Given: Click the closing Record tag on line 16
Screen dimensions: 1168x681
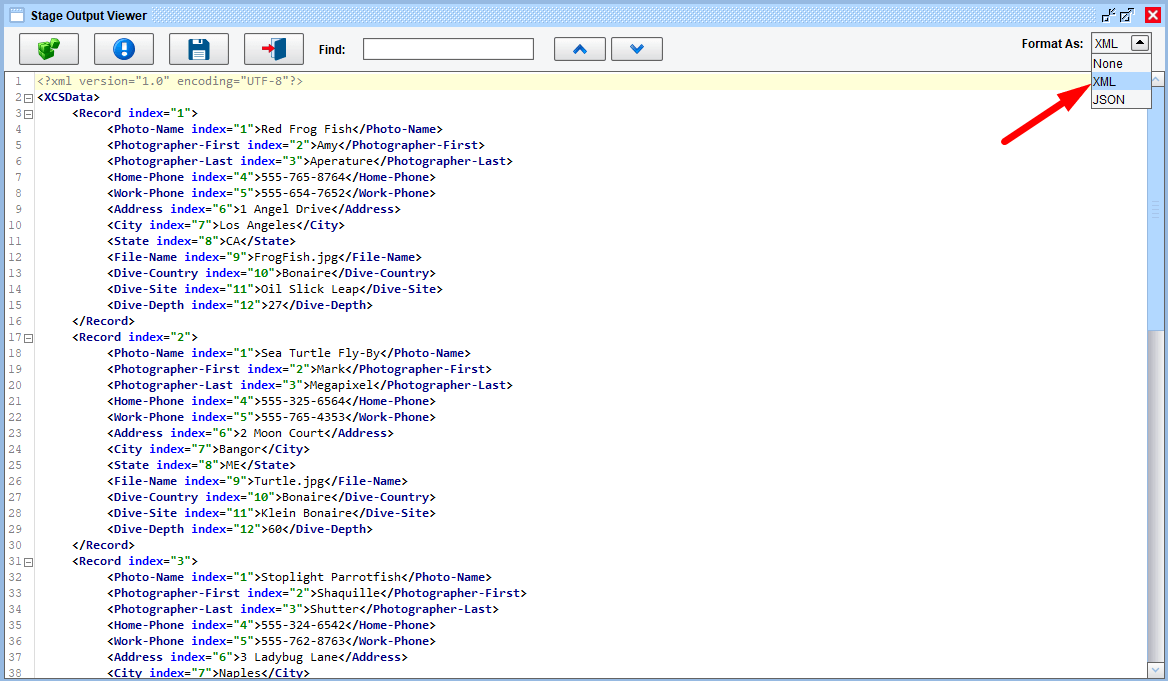Looking at the screenshot, I should tap(104, 321).
